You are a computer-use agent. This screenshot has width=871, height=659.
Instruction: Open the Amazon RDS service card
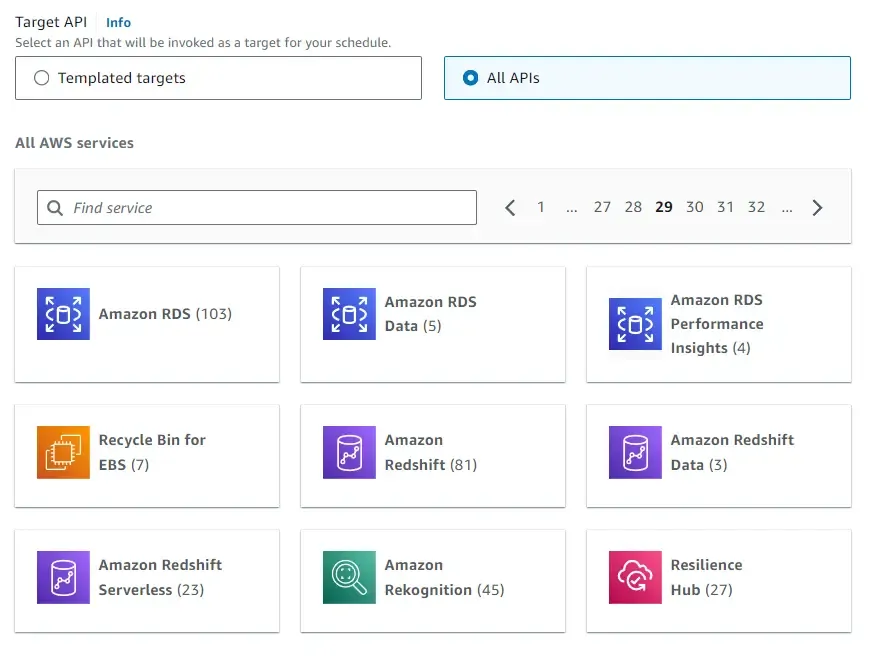pos(147,323)
